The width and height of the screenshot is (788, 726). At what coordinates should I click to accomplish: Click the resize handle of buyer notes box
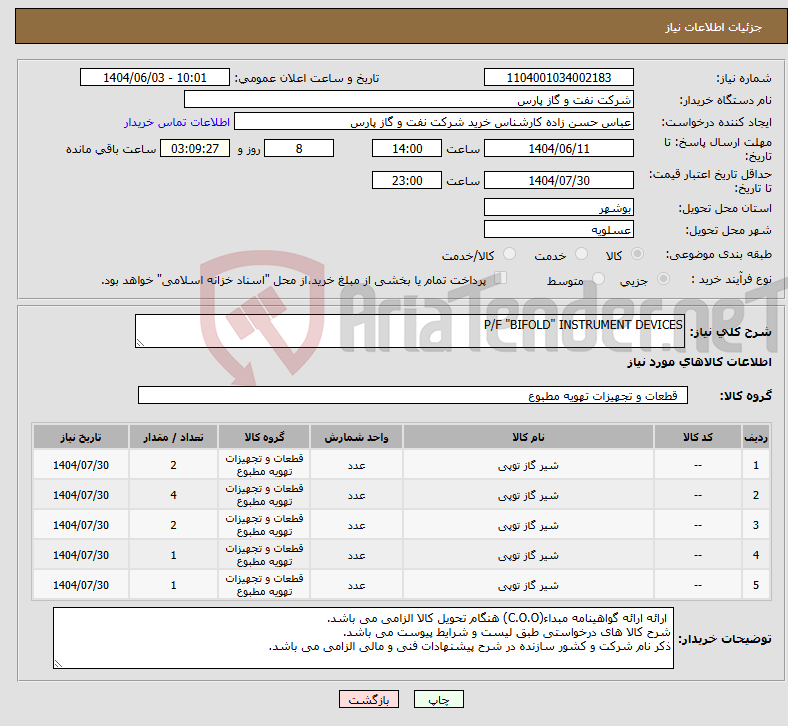click(58, 664)
